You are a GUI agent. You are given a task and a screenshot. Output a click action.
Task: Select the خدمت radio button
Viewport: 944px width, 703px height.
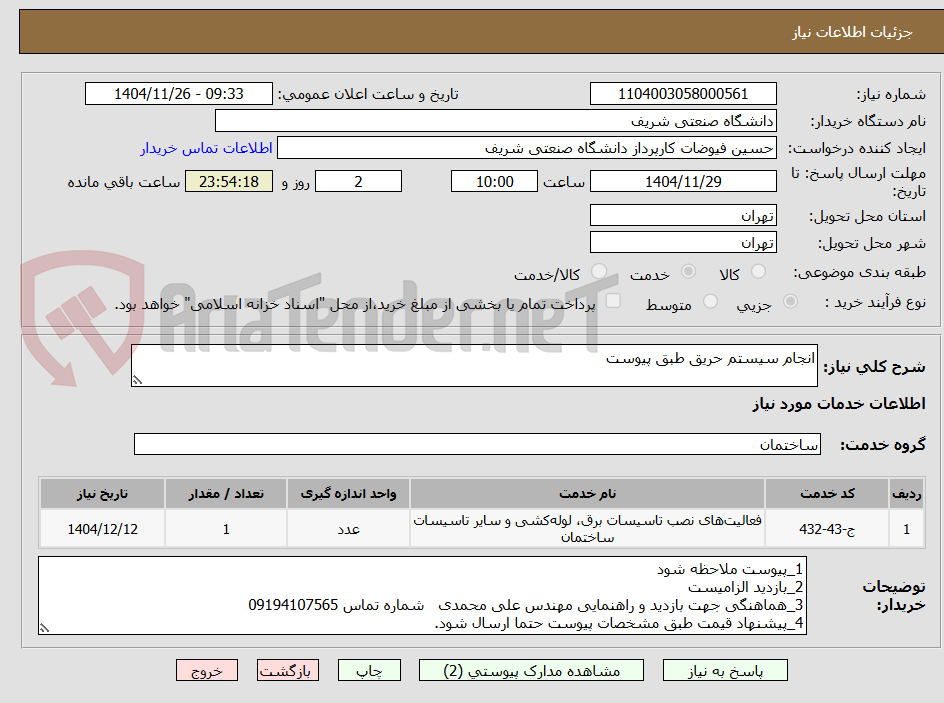tap(688, 272)
